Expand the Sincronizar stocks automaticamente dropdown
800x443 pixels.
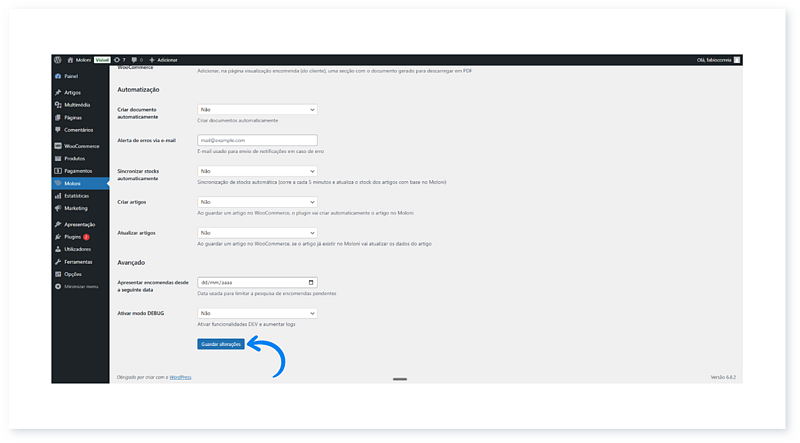pos(257,171)
